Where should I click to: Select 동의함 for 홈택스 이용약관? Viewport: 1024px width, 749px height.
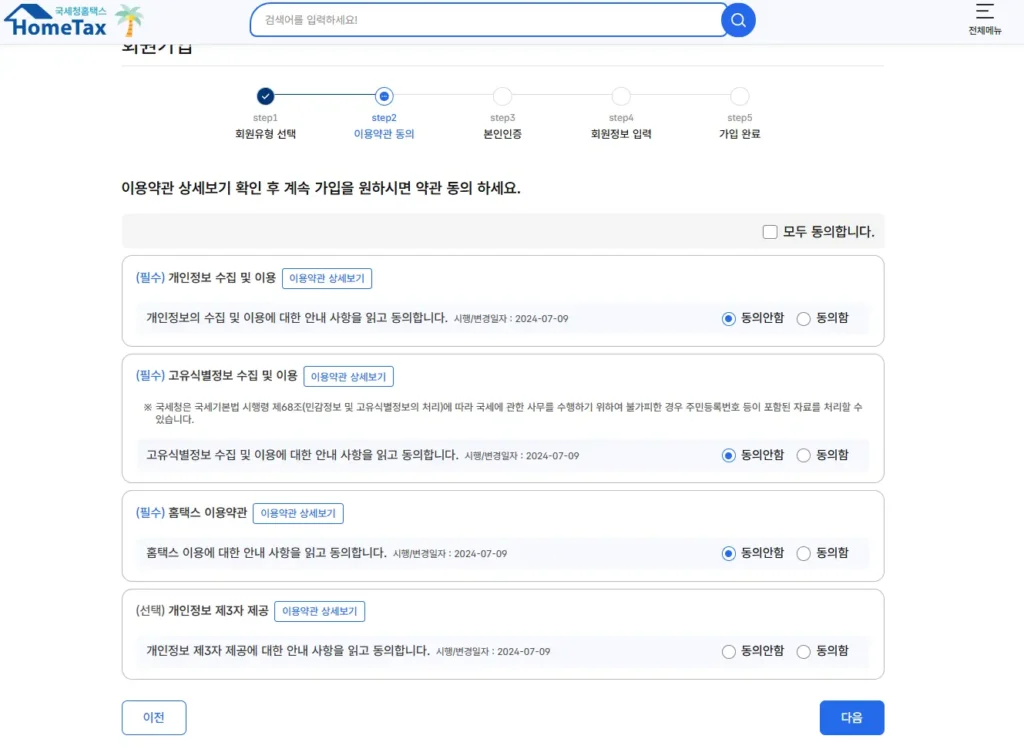pyautogui.click(x=803, y=553)
